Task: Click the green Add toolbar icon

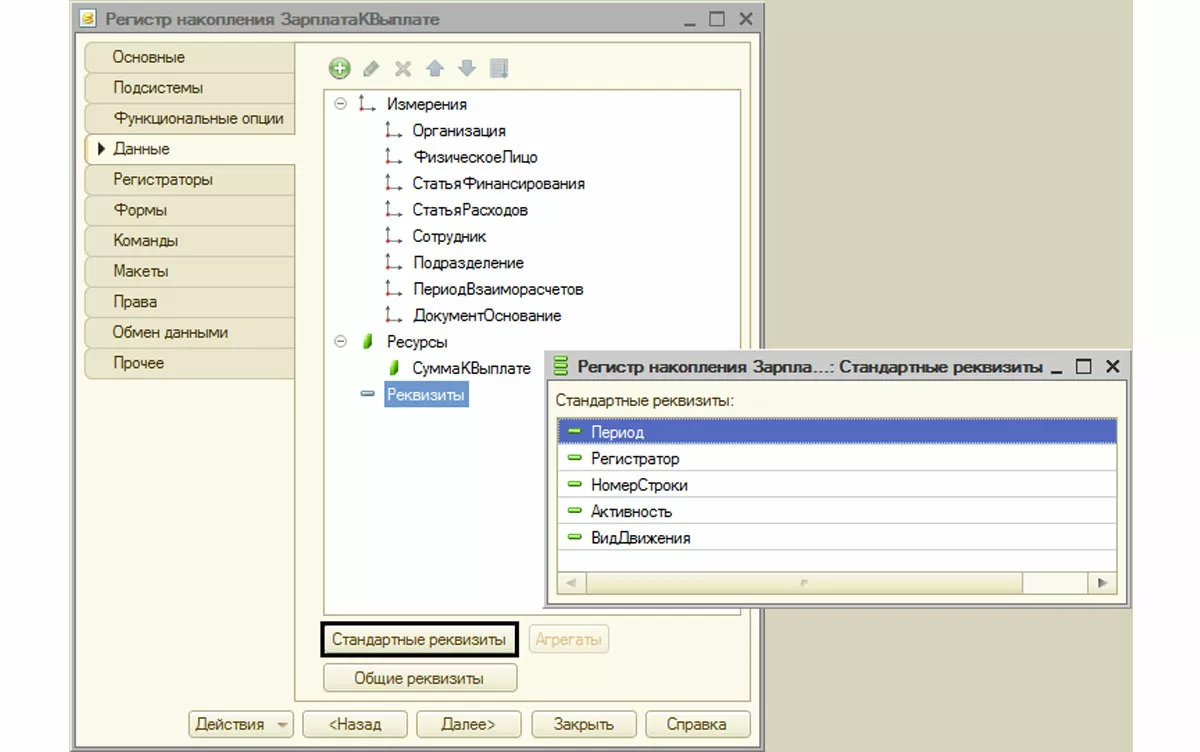Action: pyautogui.click(x=340, y=69)
